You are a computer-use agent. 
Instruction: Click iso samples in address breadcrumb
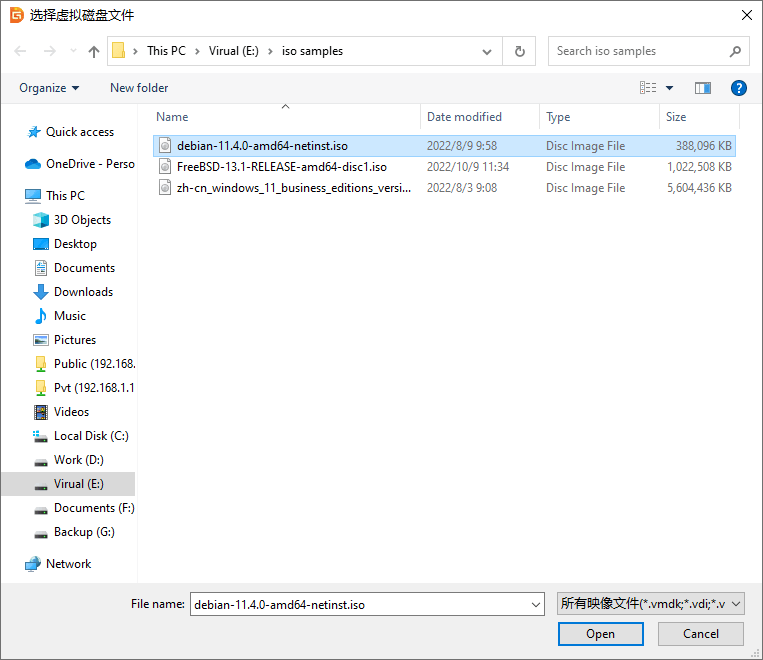312,51
